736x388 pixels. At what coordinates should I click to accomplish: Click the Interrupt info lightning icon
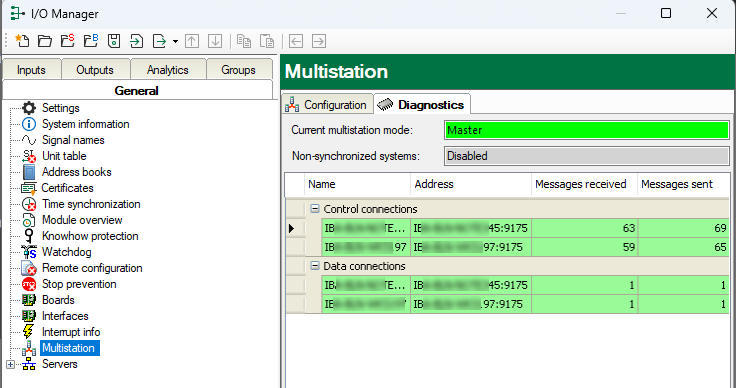29,332
